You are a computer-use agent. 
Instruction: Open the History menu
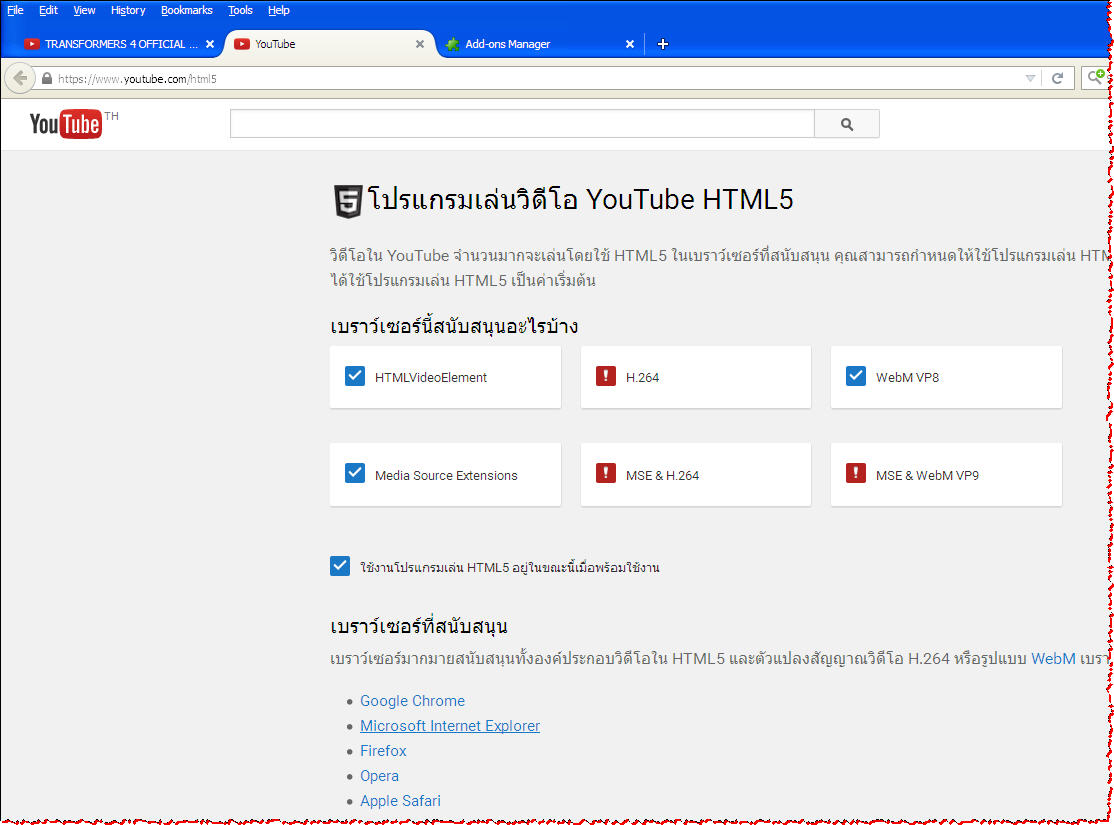click(128, 10)
